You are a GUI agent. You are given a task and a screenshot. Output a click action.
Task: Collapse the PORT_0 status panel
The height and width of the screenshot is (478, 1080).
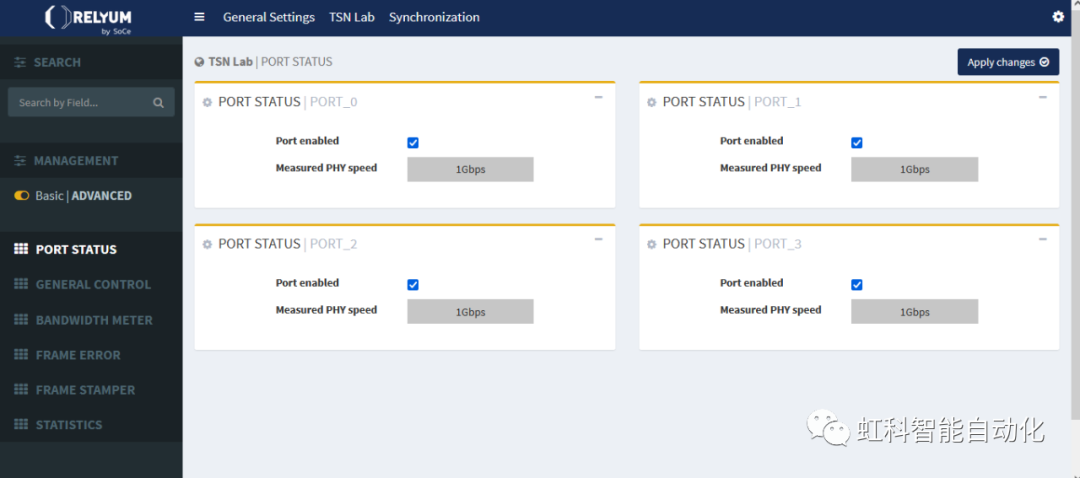[x=598, y=97]
